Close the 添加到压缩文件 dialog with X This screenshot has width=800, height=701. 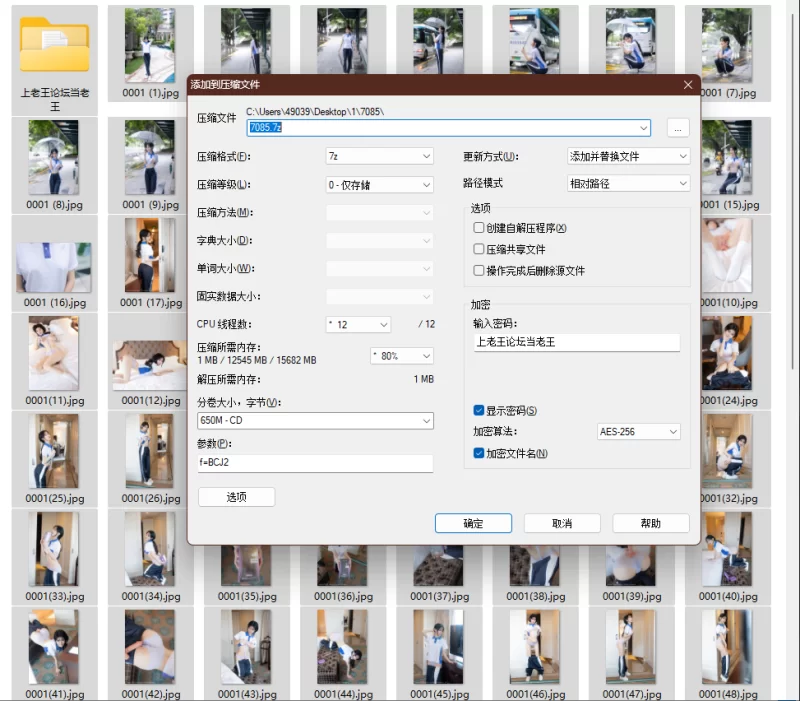coord(687,86)
